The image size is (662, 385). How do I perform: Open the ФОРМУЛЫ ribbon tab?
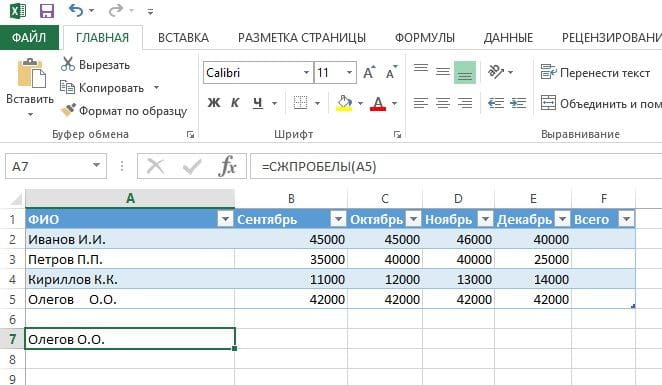tap(425, 38)
